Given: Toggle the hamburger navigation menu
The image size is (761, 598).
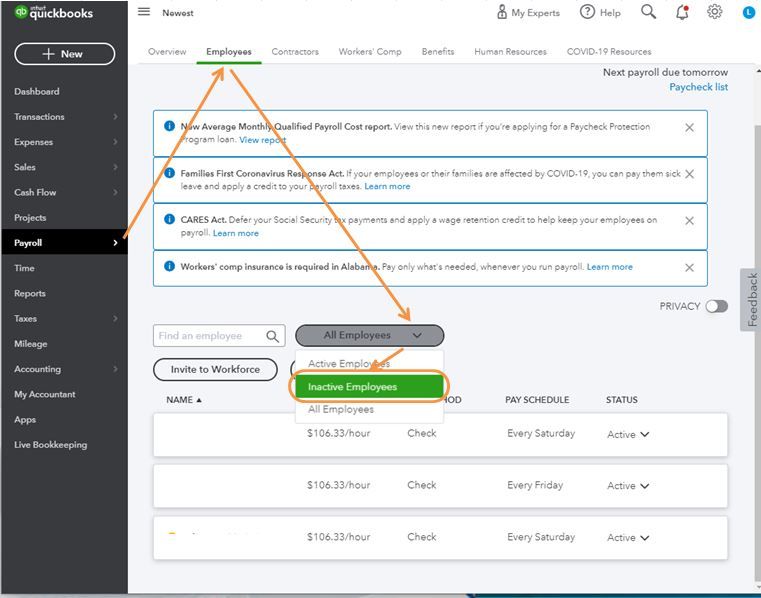Looking at the screenshot, I should pyautogui.click(x=144, y=12).
